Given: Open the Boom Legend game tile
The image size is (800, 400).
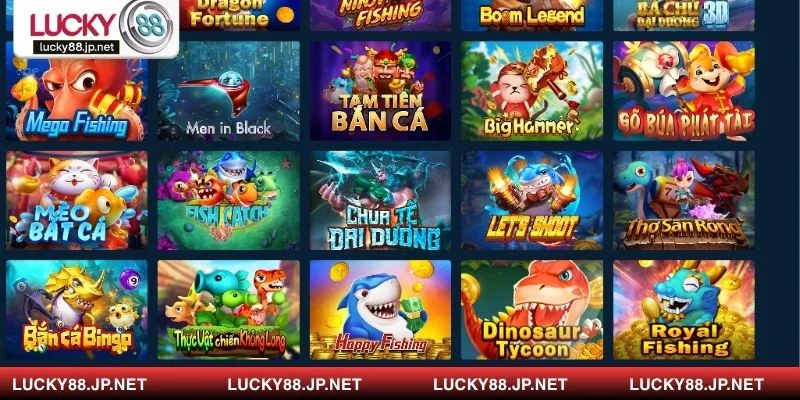Looking at the screenshot, I should coord(532,15).
